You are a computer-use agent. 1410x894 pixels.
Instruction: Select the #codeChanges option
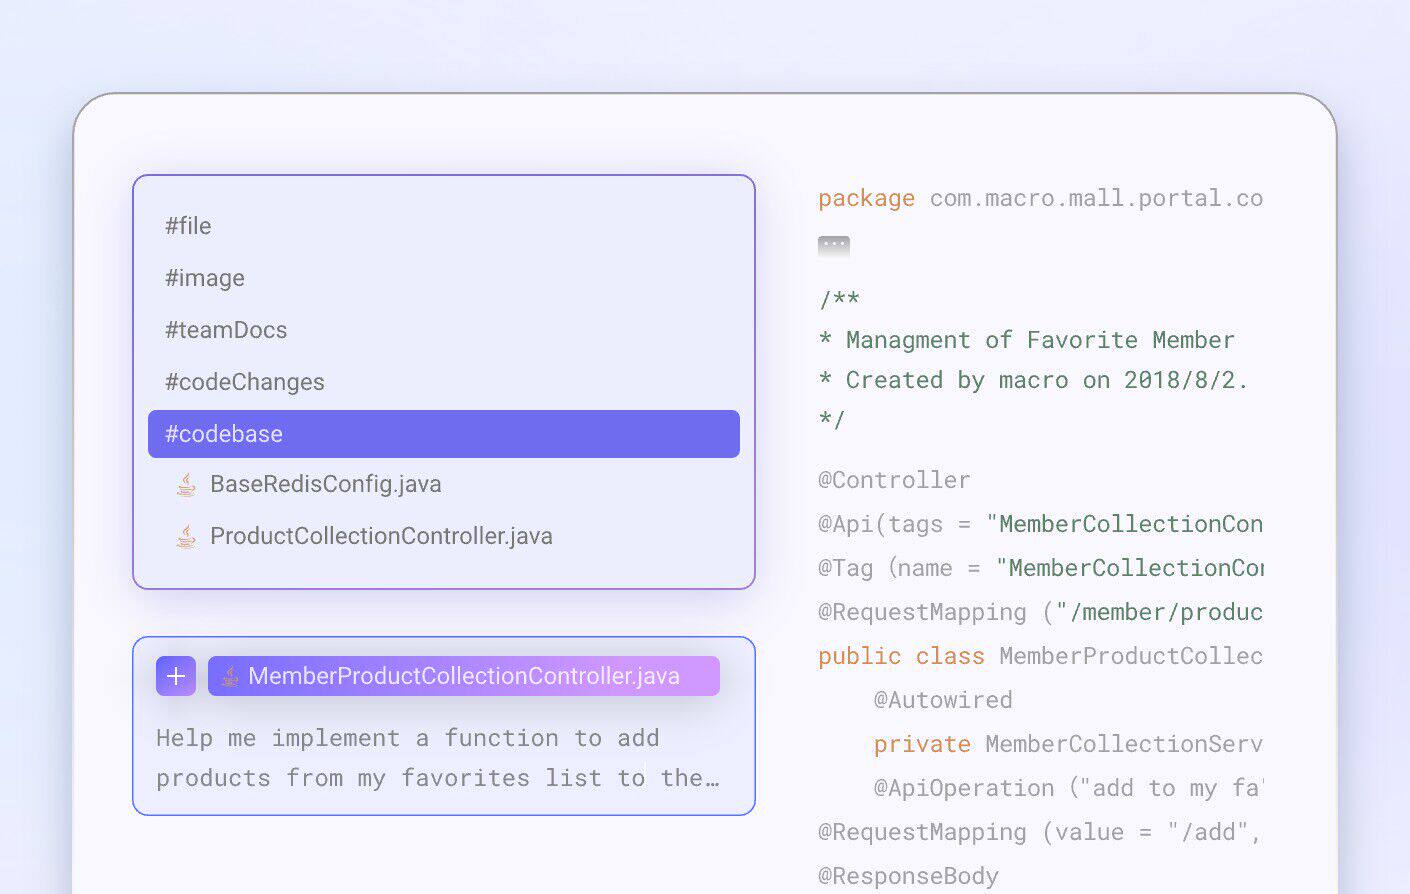pos(244,381)
